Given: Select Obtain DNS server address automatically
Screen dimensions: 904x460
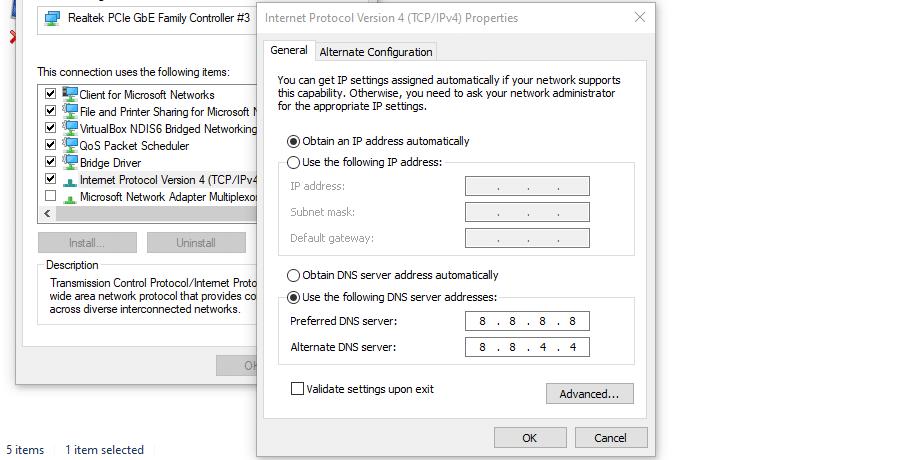Looking at the screenshot, I should coord(294,275).
